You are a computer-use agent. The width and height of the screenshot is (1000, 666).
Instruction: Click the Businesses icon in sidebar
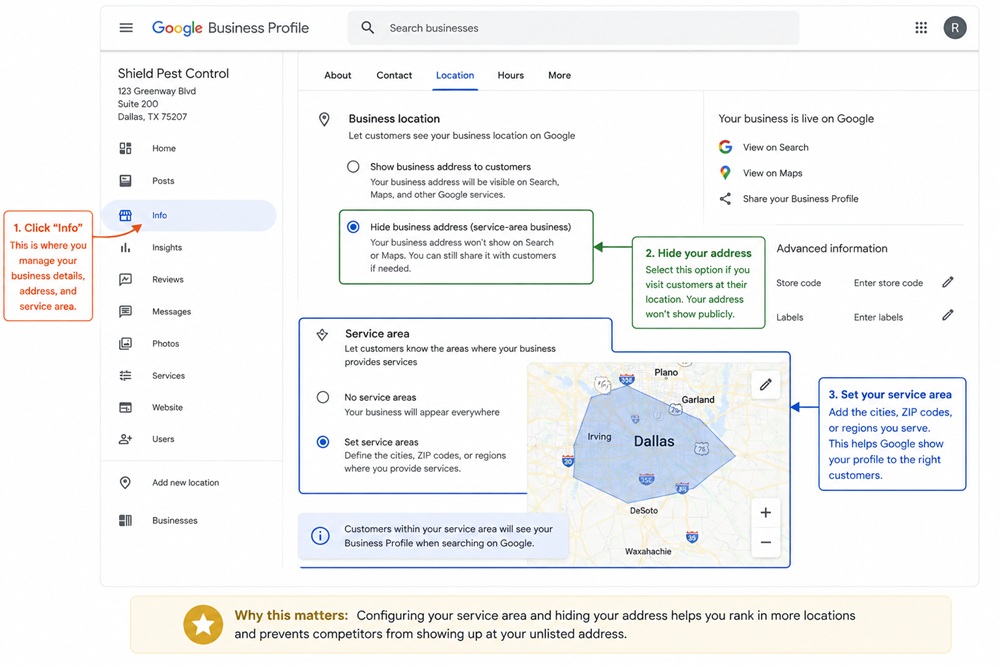126,521
